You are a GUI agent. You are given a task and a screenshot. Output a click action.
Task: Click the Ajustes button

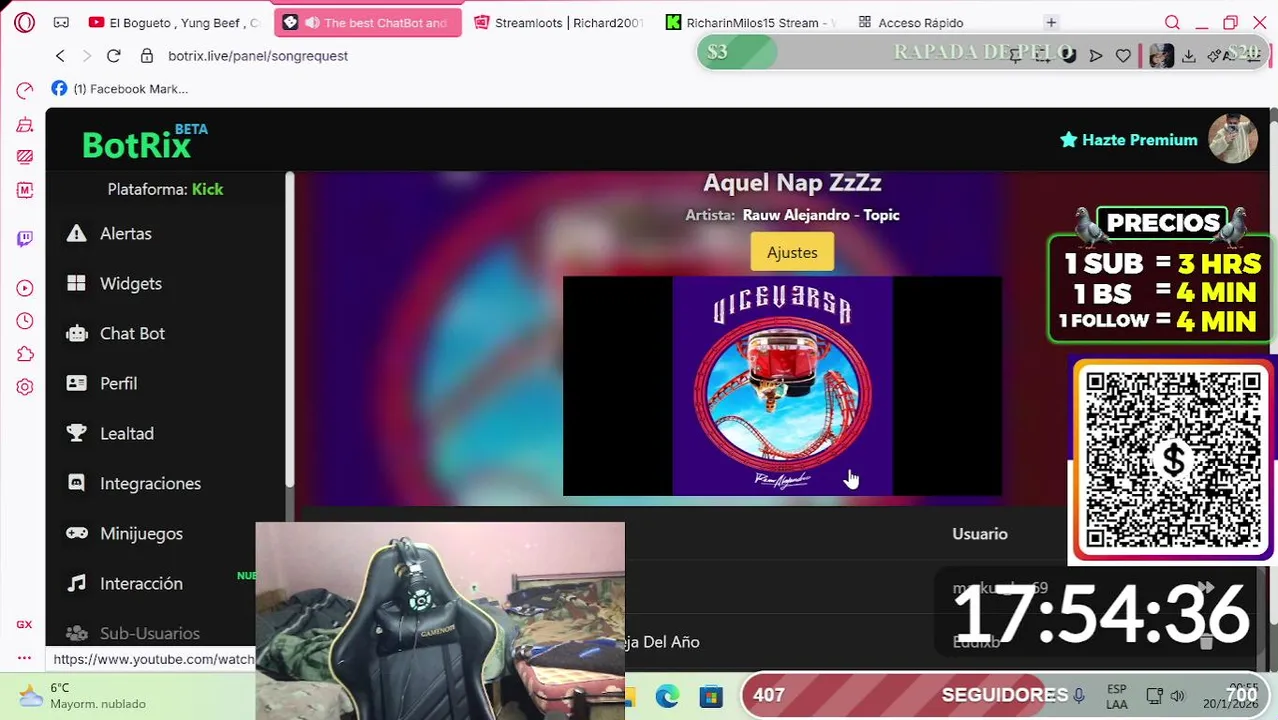click(792, 252)
